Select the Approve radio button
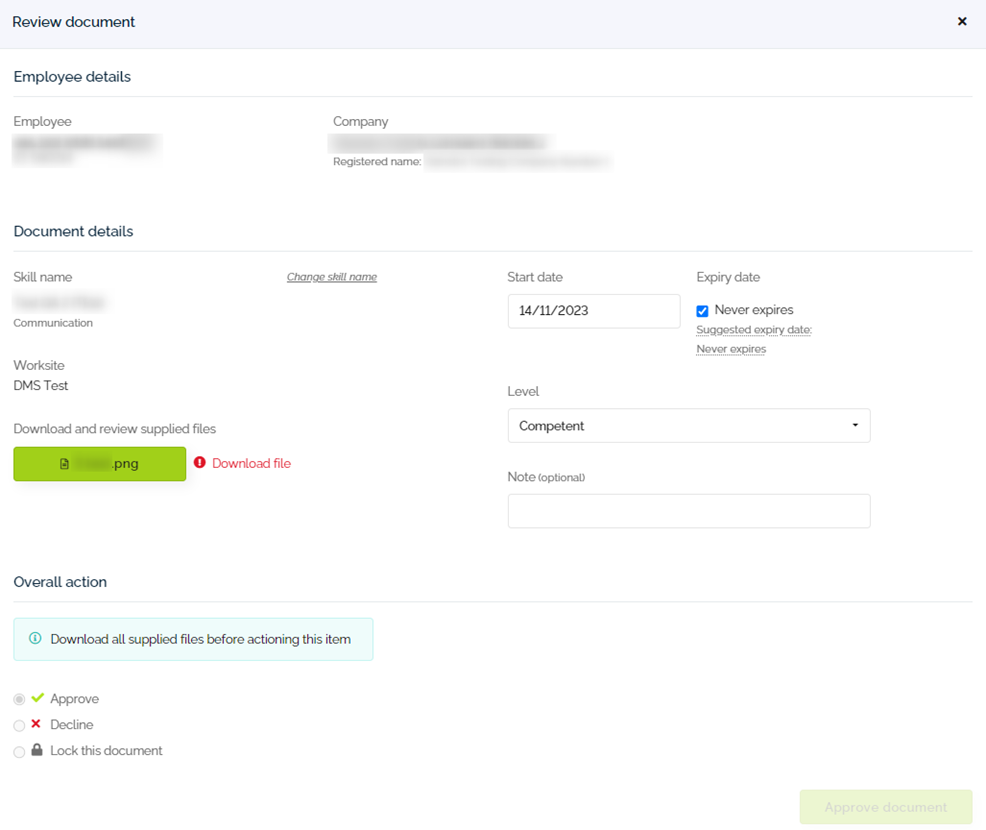 (18, 698)
